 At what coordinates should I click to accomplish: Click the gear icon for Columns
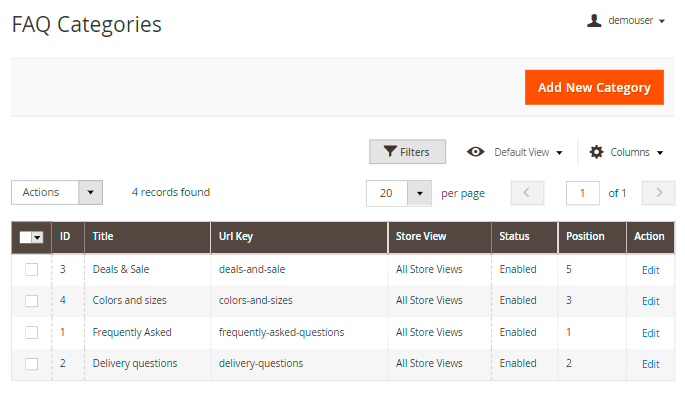coord(596,152)
